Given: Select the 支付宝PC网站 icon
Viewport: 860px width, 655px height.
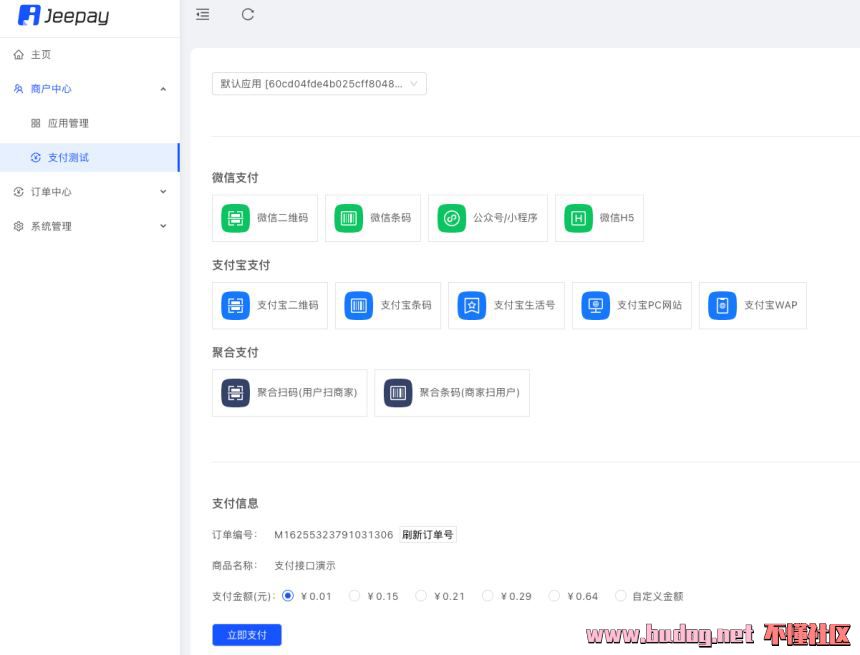Looking at the screenshot, I should (596, 306).
